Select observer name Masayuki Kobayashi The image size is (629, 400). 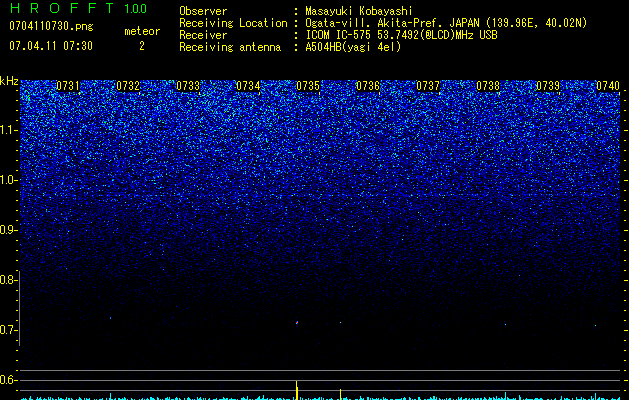coord(359,11)
